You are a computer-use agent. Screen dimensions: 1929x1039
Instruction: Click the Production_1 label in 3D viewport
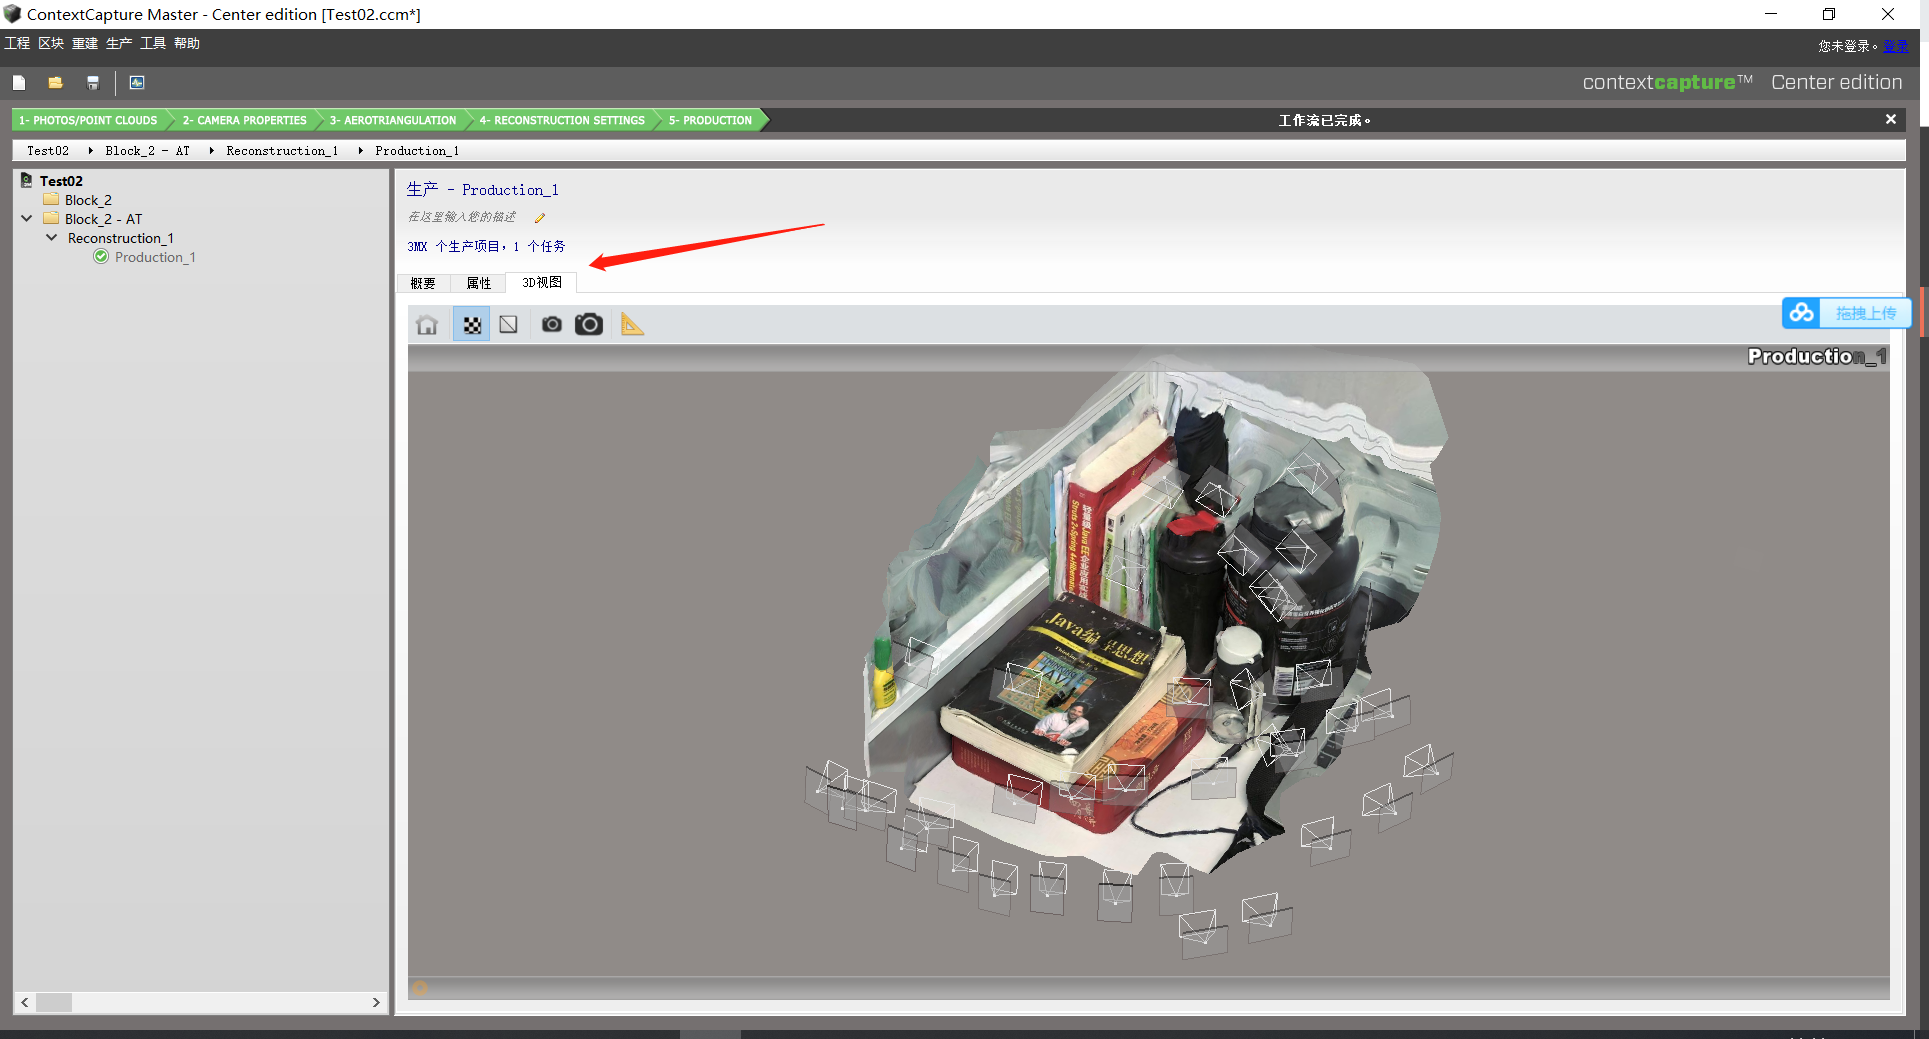click(x=1816, y=356)
